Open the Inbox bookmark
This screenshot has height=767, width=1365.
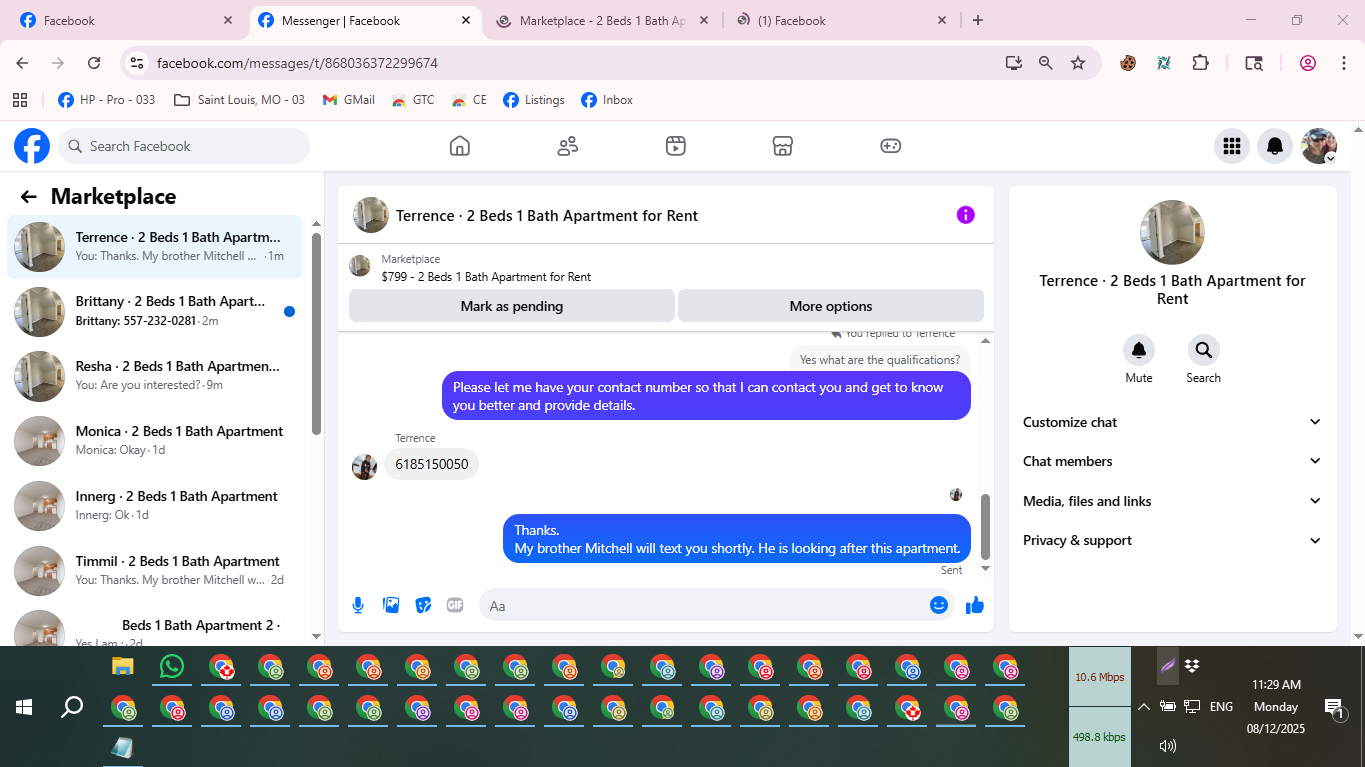607,100
